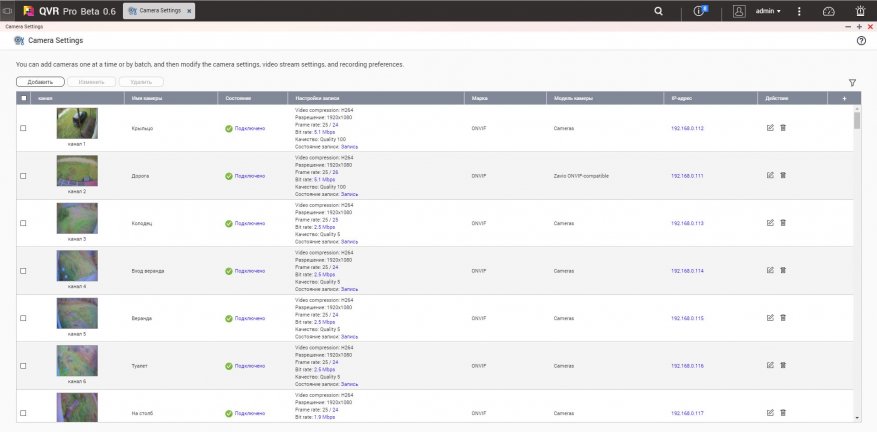Image resolution: width=877 pixels, height=432 pixels.
Task: Delete the camera at 192.168.0.111
Action: [x=783, y=175]
